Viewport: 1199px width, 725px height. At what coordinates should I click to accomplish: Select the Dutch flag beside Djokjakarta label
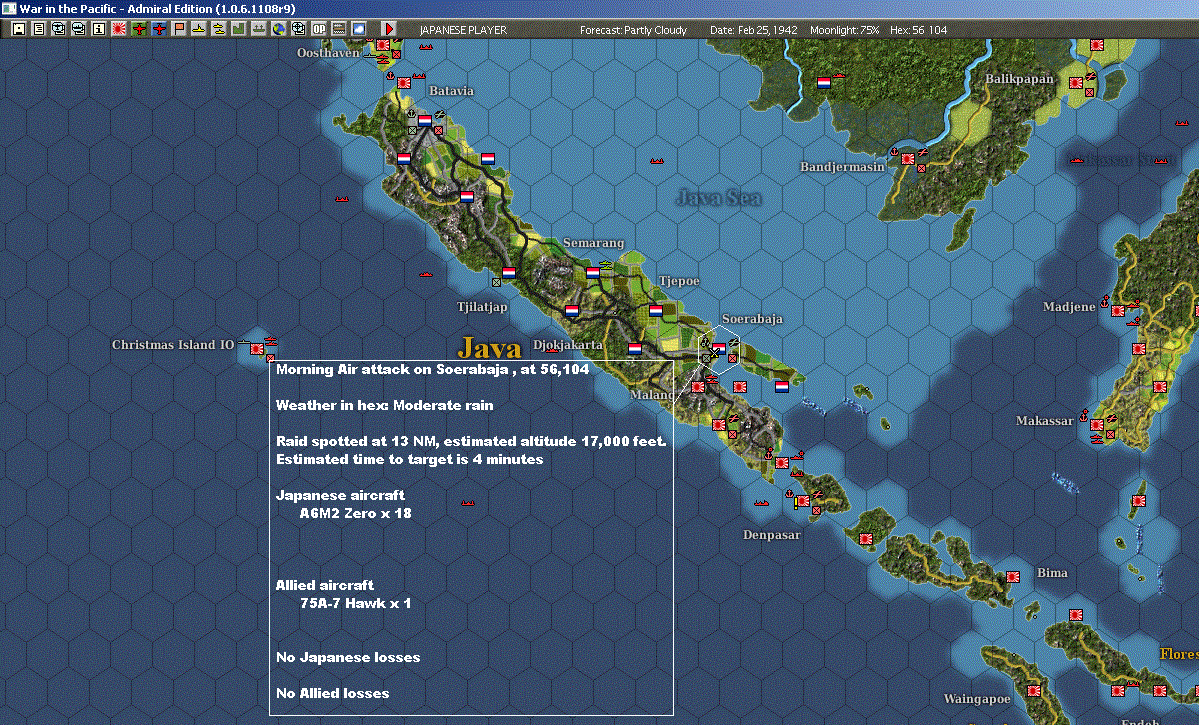(x=635, y=349)
